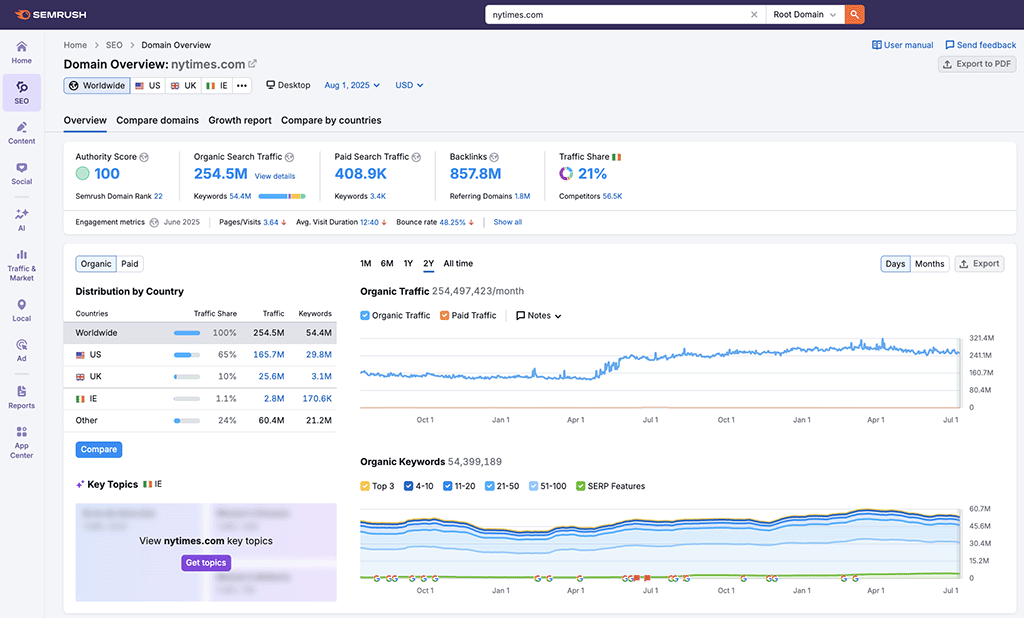The height and width of the screenshot is (618, 1024).
Task: Open the Content sidebar section
Action: 22,133
